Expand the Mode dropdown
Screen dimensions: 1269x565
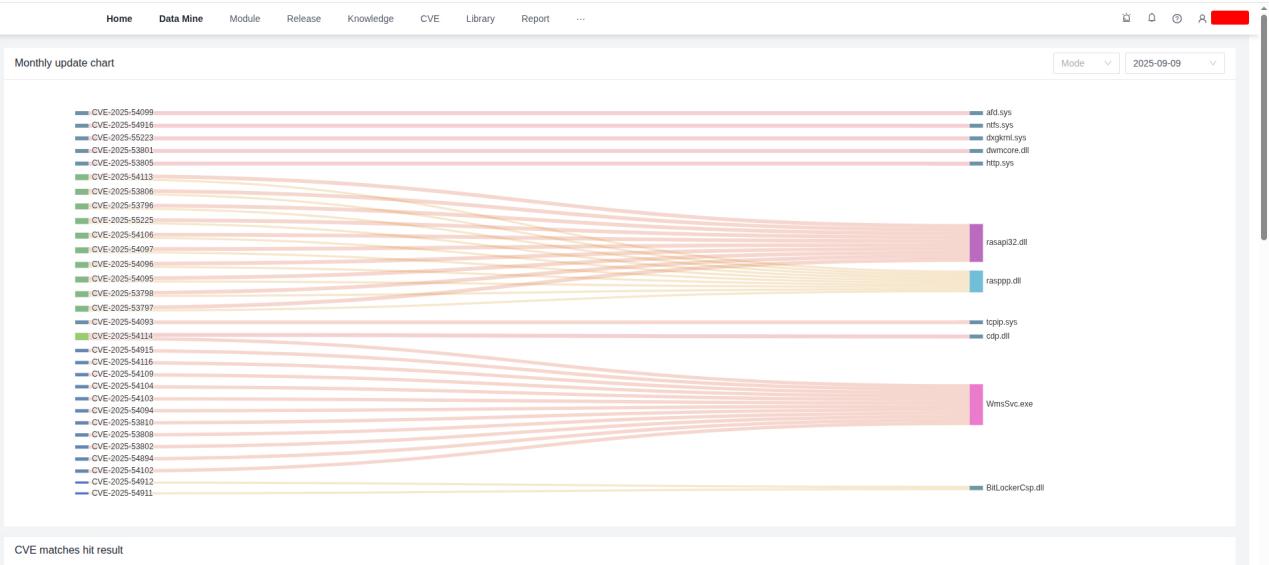(x=1085, y=63)
